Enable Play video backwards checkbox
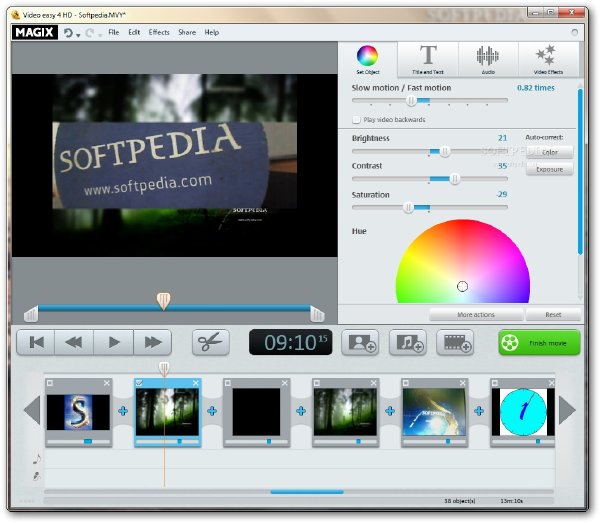The image size is (600, 523). pos(356,120)
